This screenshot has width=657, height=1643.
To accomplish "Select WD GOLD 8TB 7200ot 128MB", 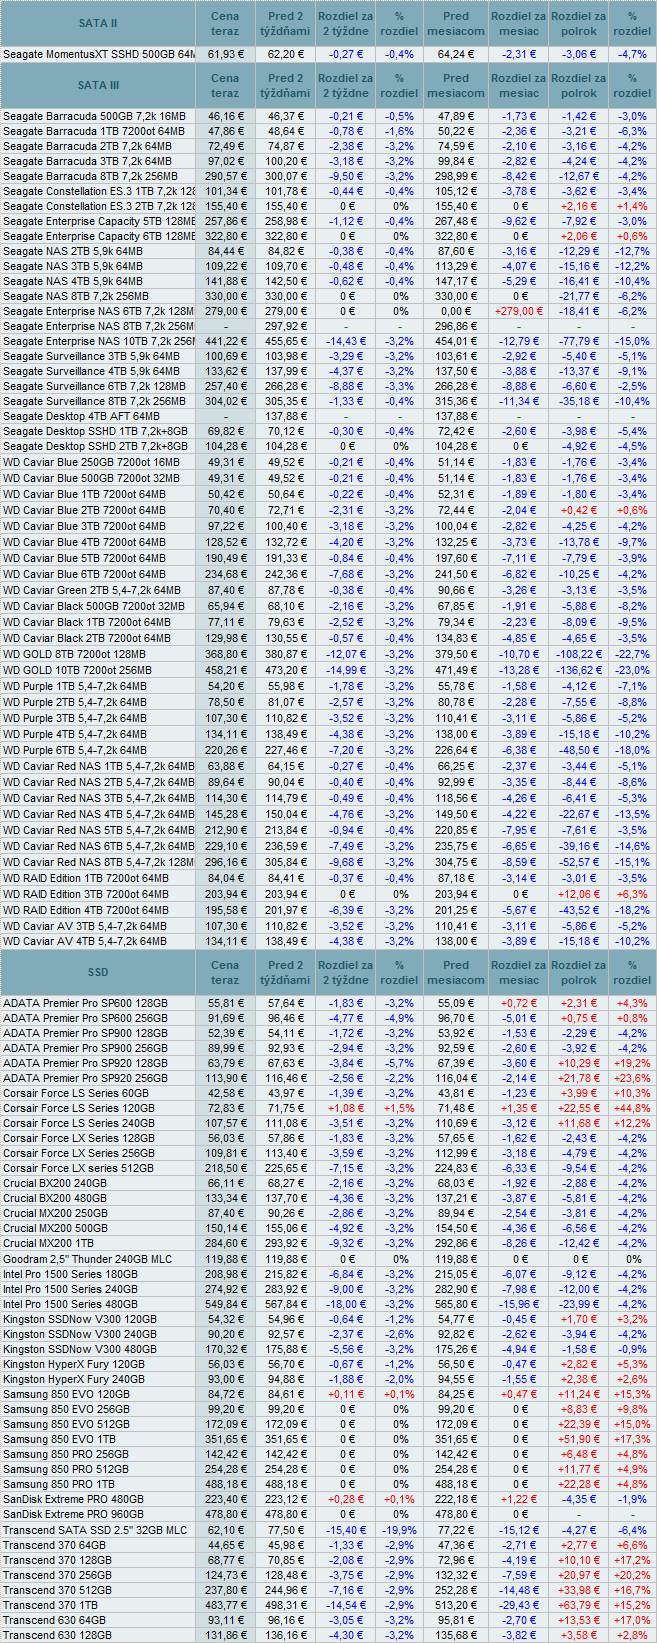I will coord(74,654).
